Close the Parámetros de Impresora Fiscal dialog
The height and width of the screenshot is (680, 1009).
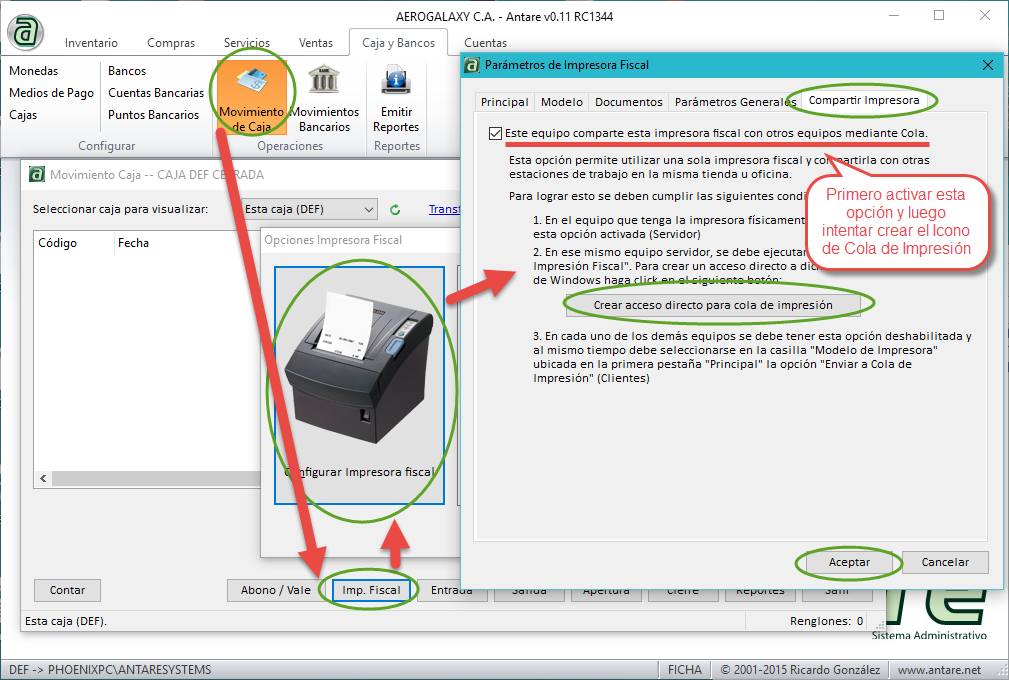[x=987, y=65]
